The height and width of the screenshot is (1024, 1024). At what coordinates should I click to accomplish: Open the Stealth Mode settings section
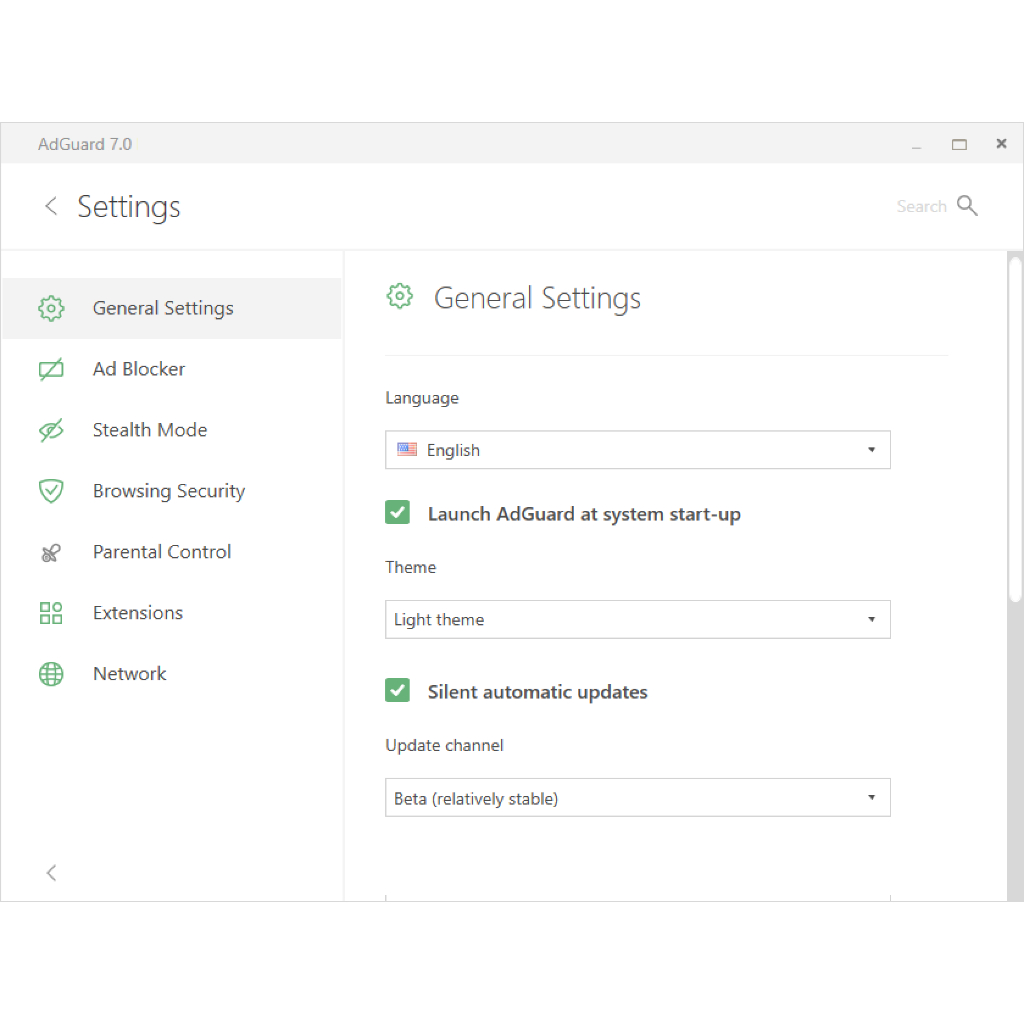pos(150,430)
